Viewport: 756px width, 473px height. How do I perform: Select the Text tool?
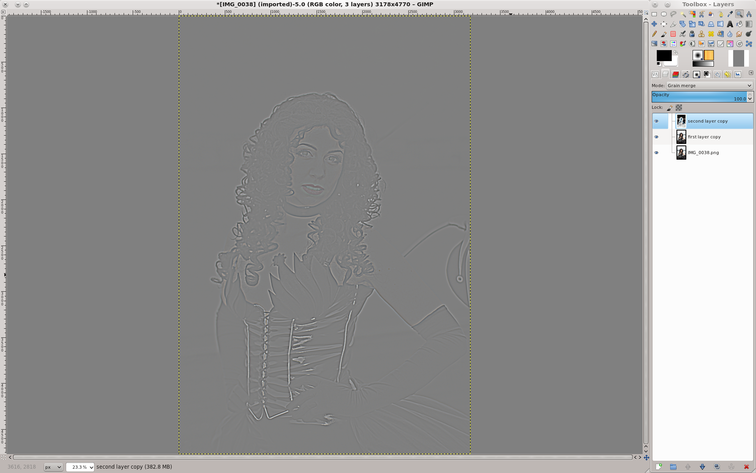coord(730,24)
